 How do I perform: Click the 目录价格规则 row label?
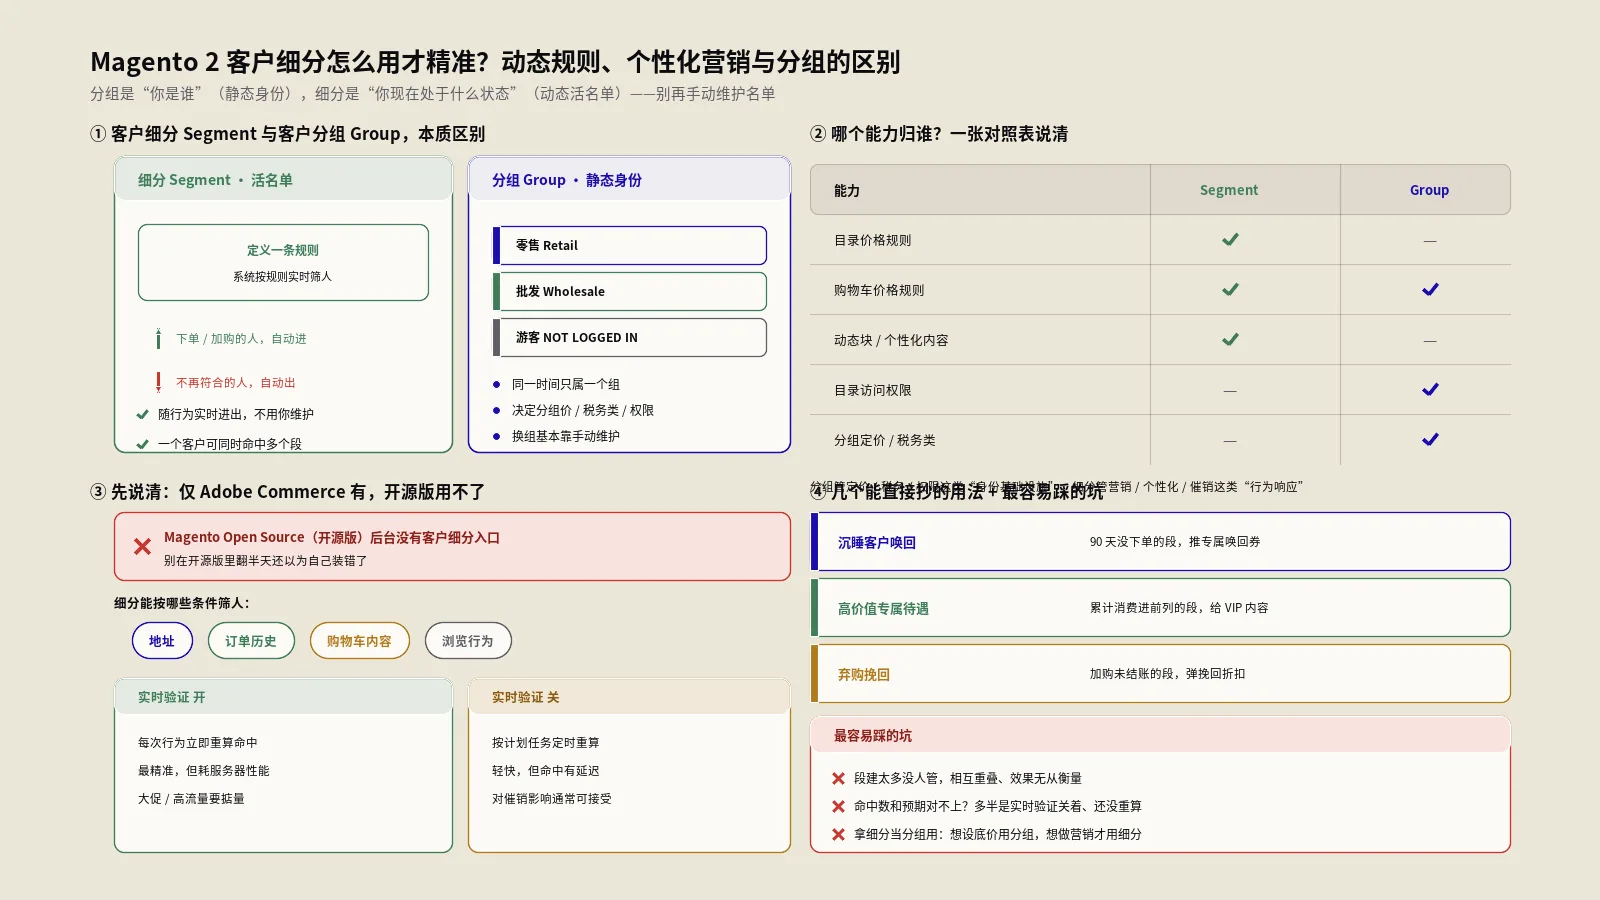873,240
